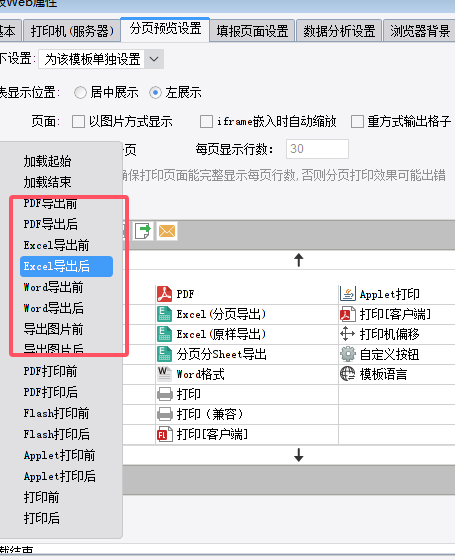Select the 居中展示 radio button

click(x=80, y=92)
